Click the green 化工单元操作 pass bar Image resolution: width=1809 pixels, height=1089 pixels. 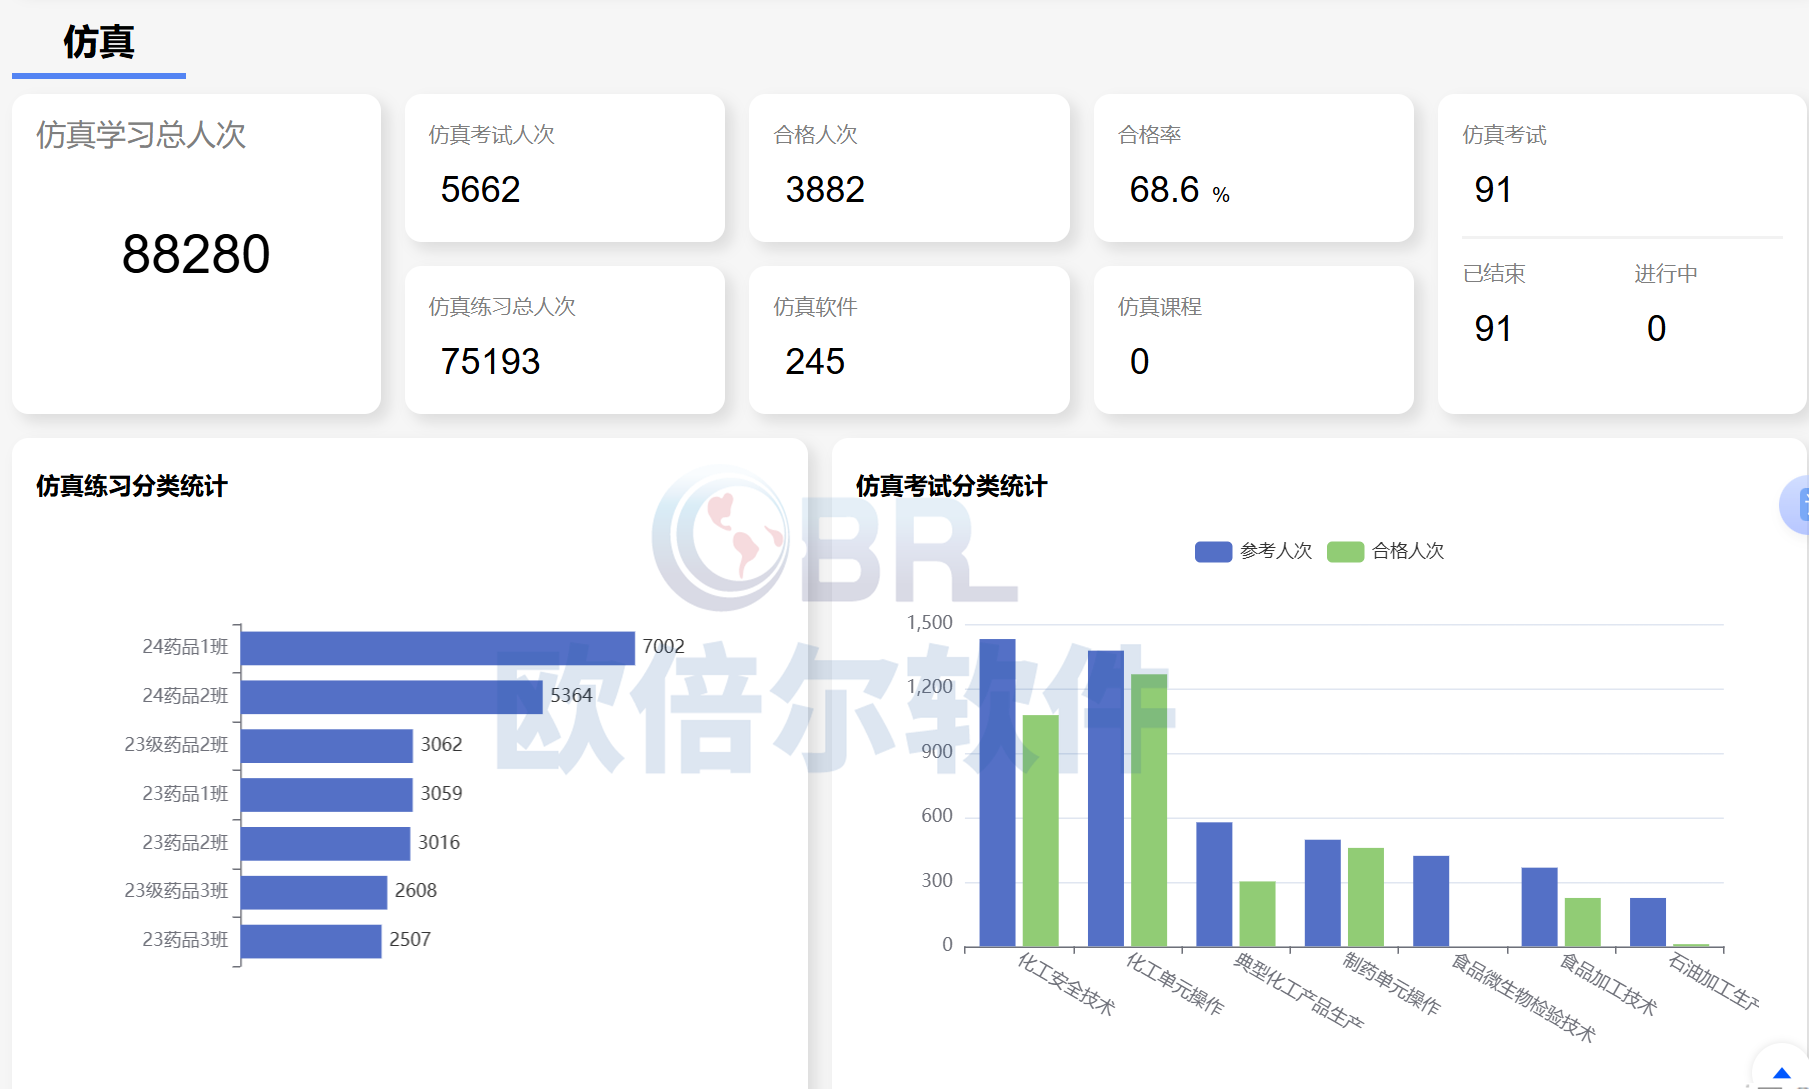click(x=1149, y=810)
